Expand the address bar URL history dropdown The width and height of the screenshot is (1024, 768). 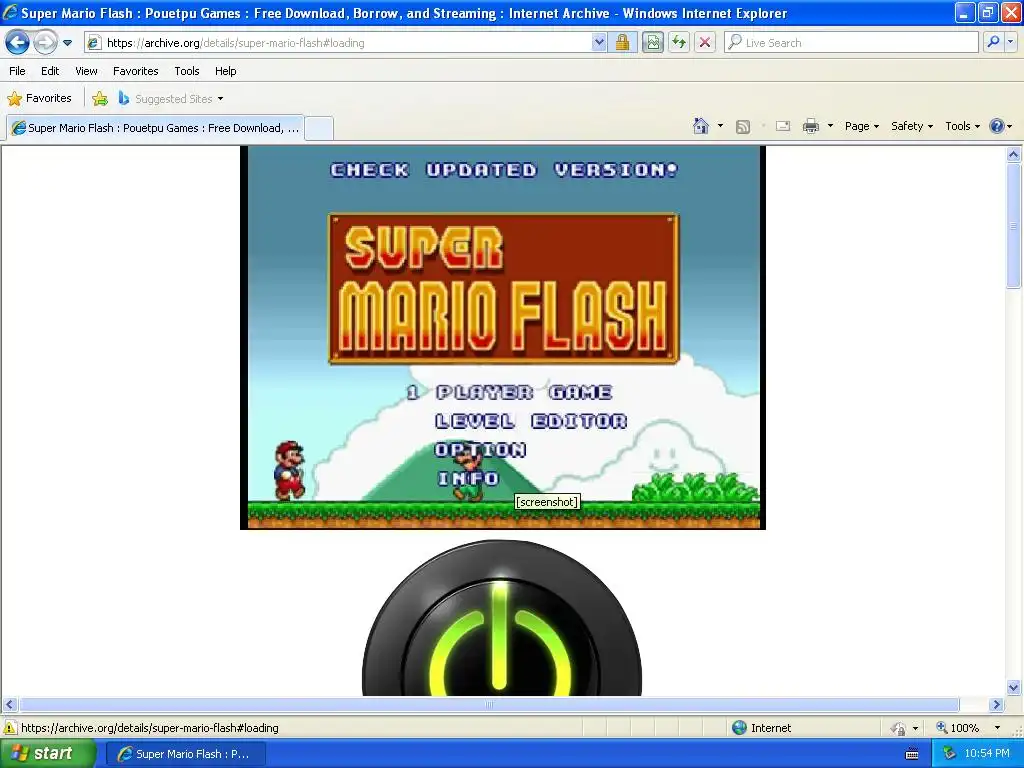tap(599, 43)
